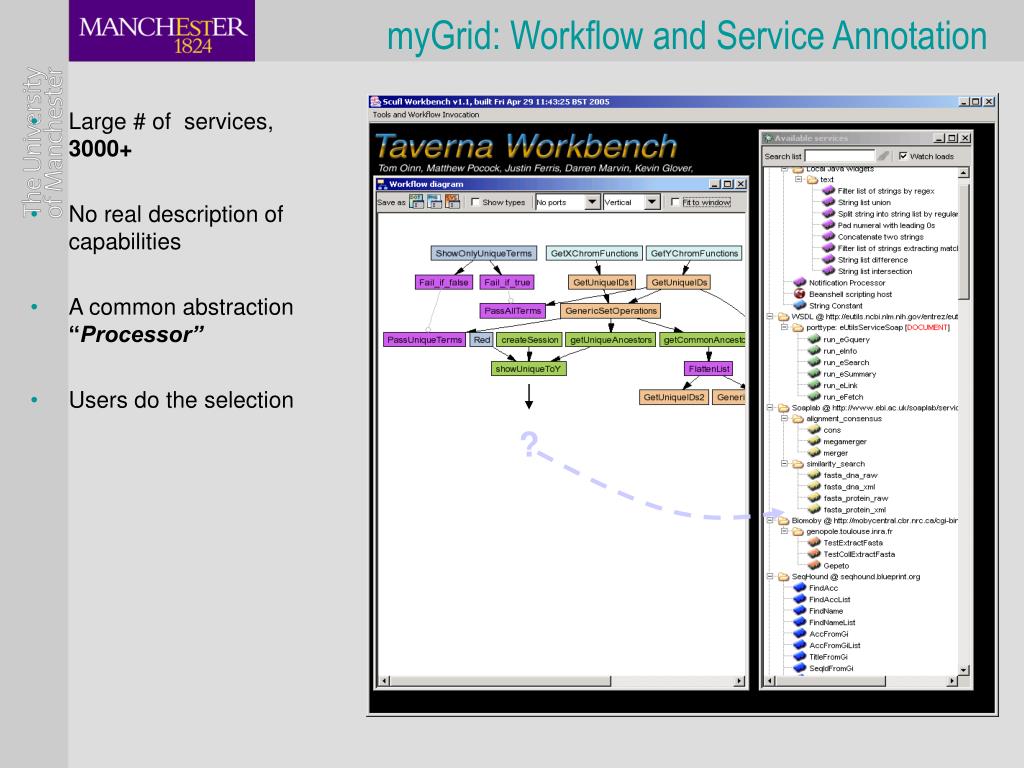Uncheck the Watch loads checkbox
The image size is (1024, 768).
pos(903,155)
